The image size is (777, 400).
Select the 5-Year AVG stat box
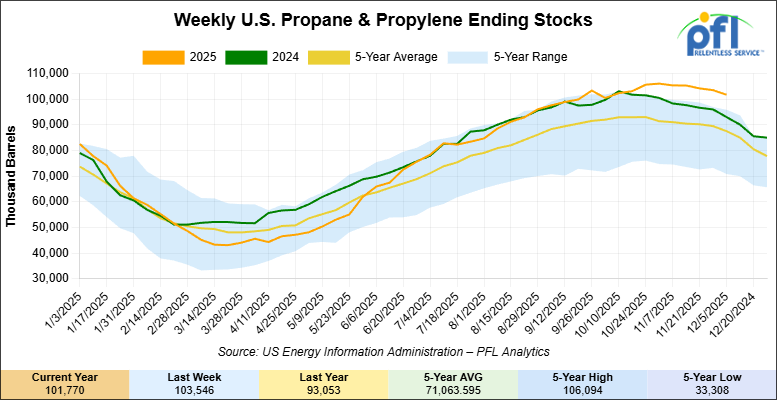tap(453, 385)
